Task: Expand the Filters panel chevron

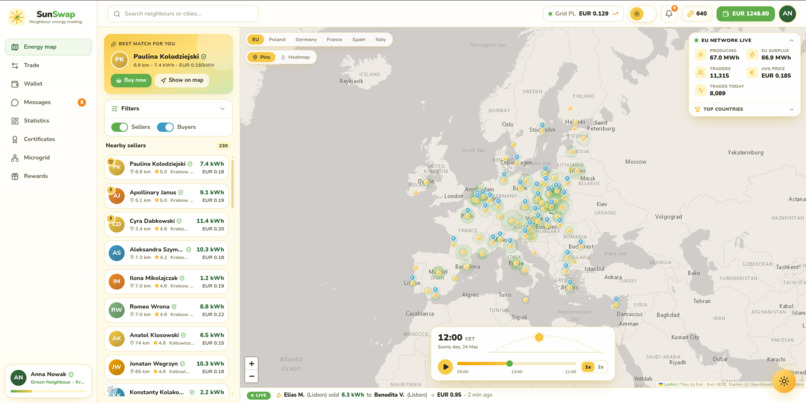Action: click(222, 108)
